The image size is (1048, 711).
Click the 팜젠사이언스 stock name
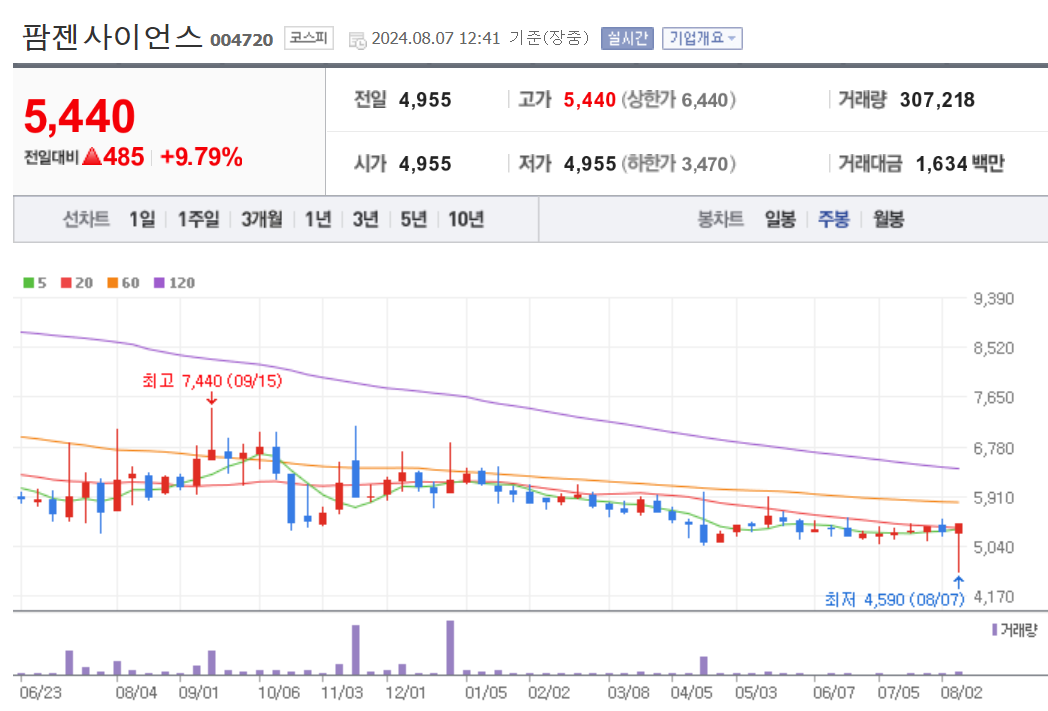click(112, 36)
